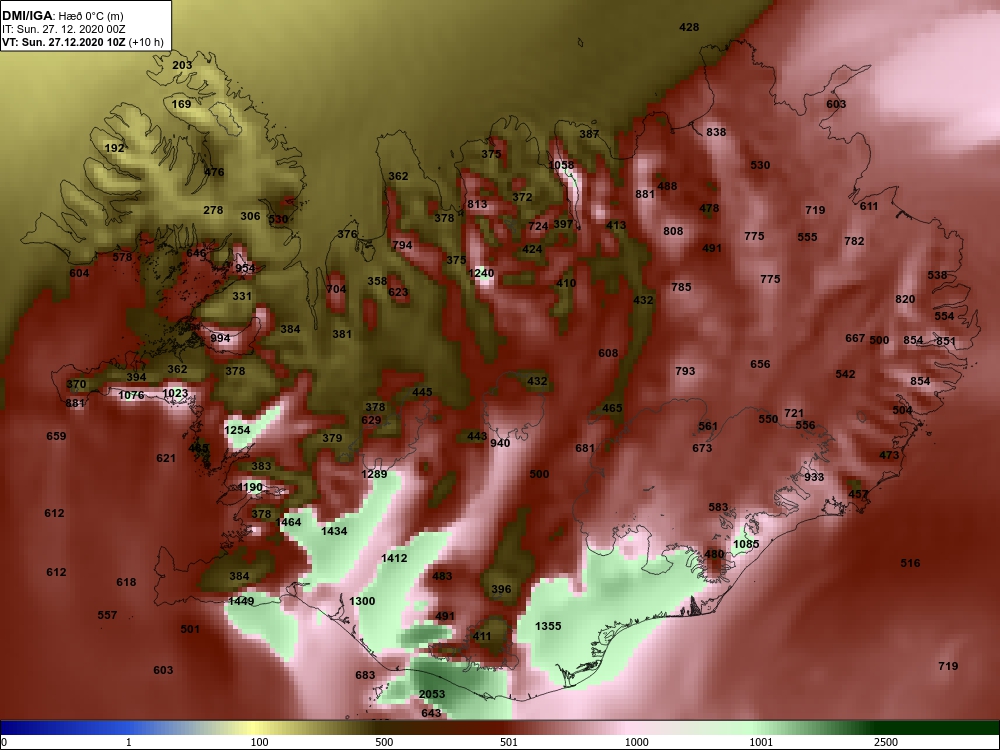Click the 785 value on the map
The width and height of the screenshot is (1000, 750).
(x=681, y=288)
